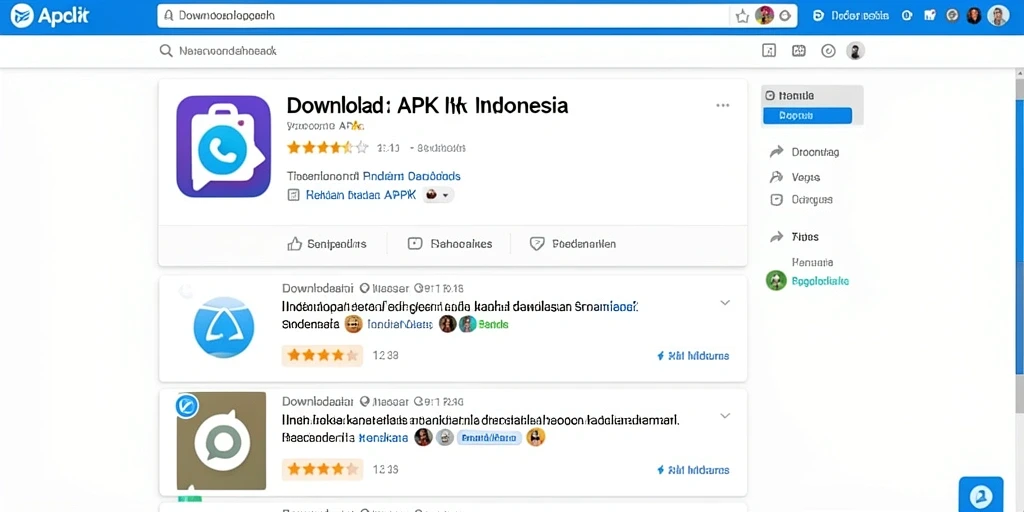Click the blue badge on the olive thumbnail
1024x512 pixels.
point(187,406)
